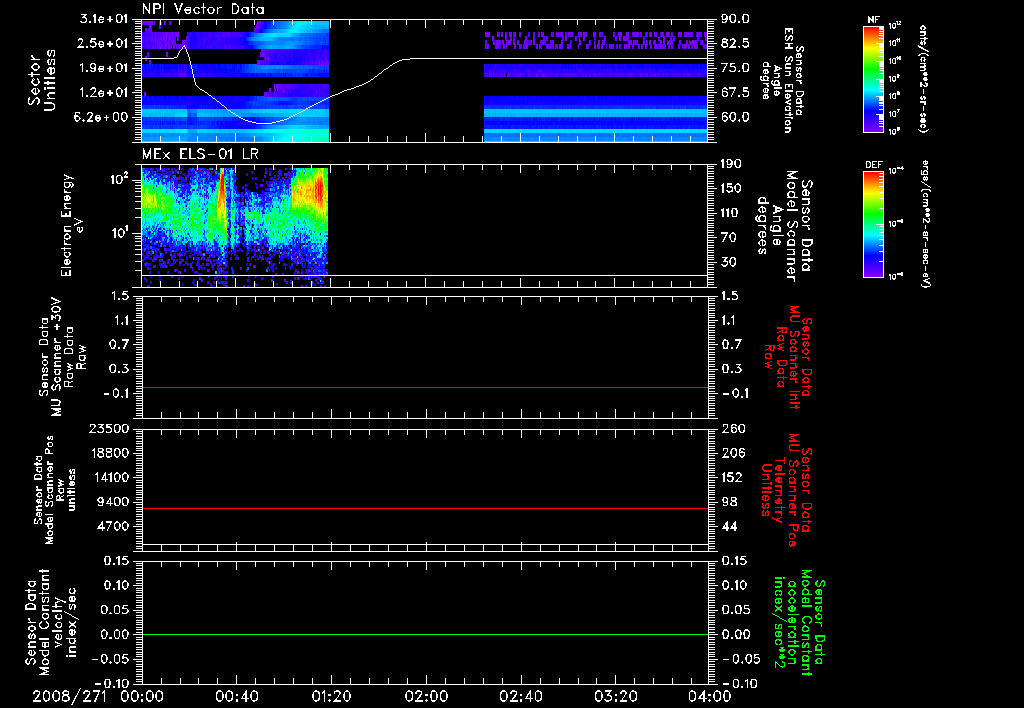Screen dimensions: 1024x708
Task: Click the 'MEx ELS-01 LR' panel title
Action: tap(200, 154)
